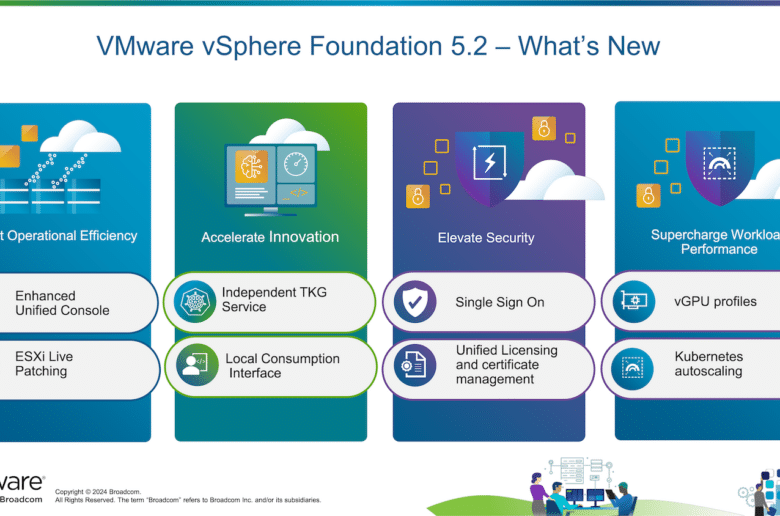Click the team at desk illustration in footer

pyautogui.click(x=583, y=486)
